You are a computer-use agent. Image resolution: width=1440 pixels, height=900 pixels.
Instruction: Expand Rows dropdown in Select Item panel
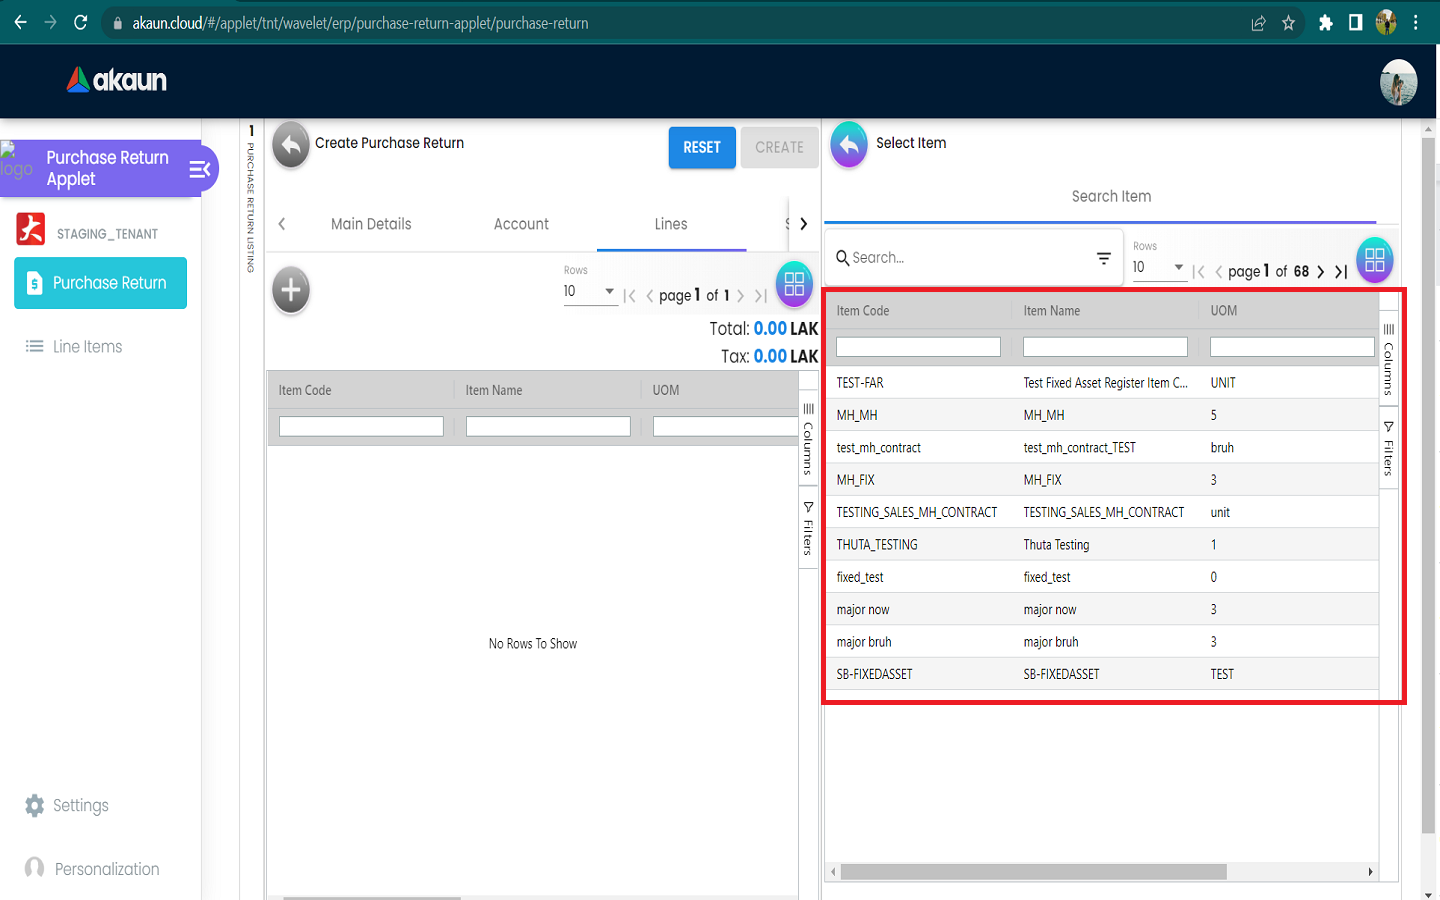pos(1178,267)
